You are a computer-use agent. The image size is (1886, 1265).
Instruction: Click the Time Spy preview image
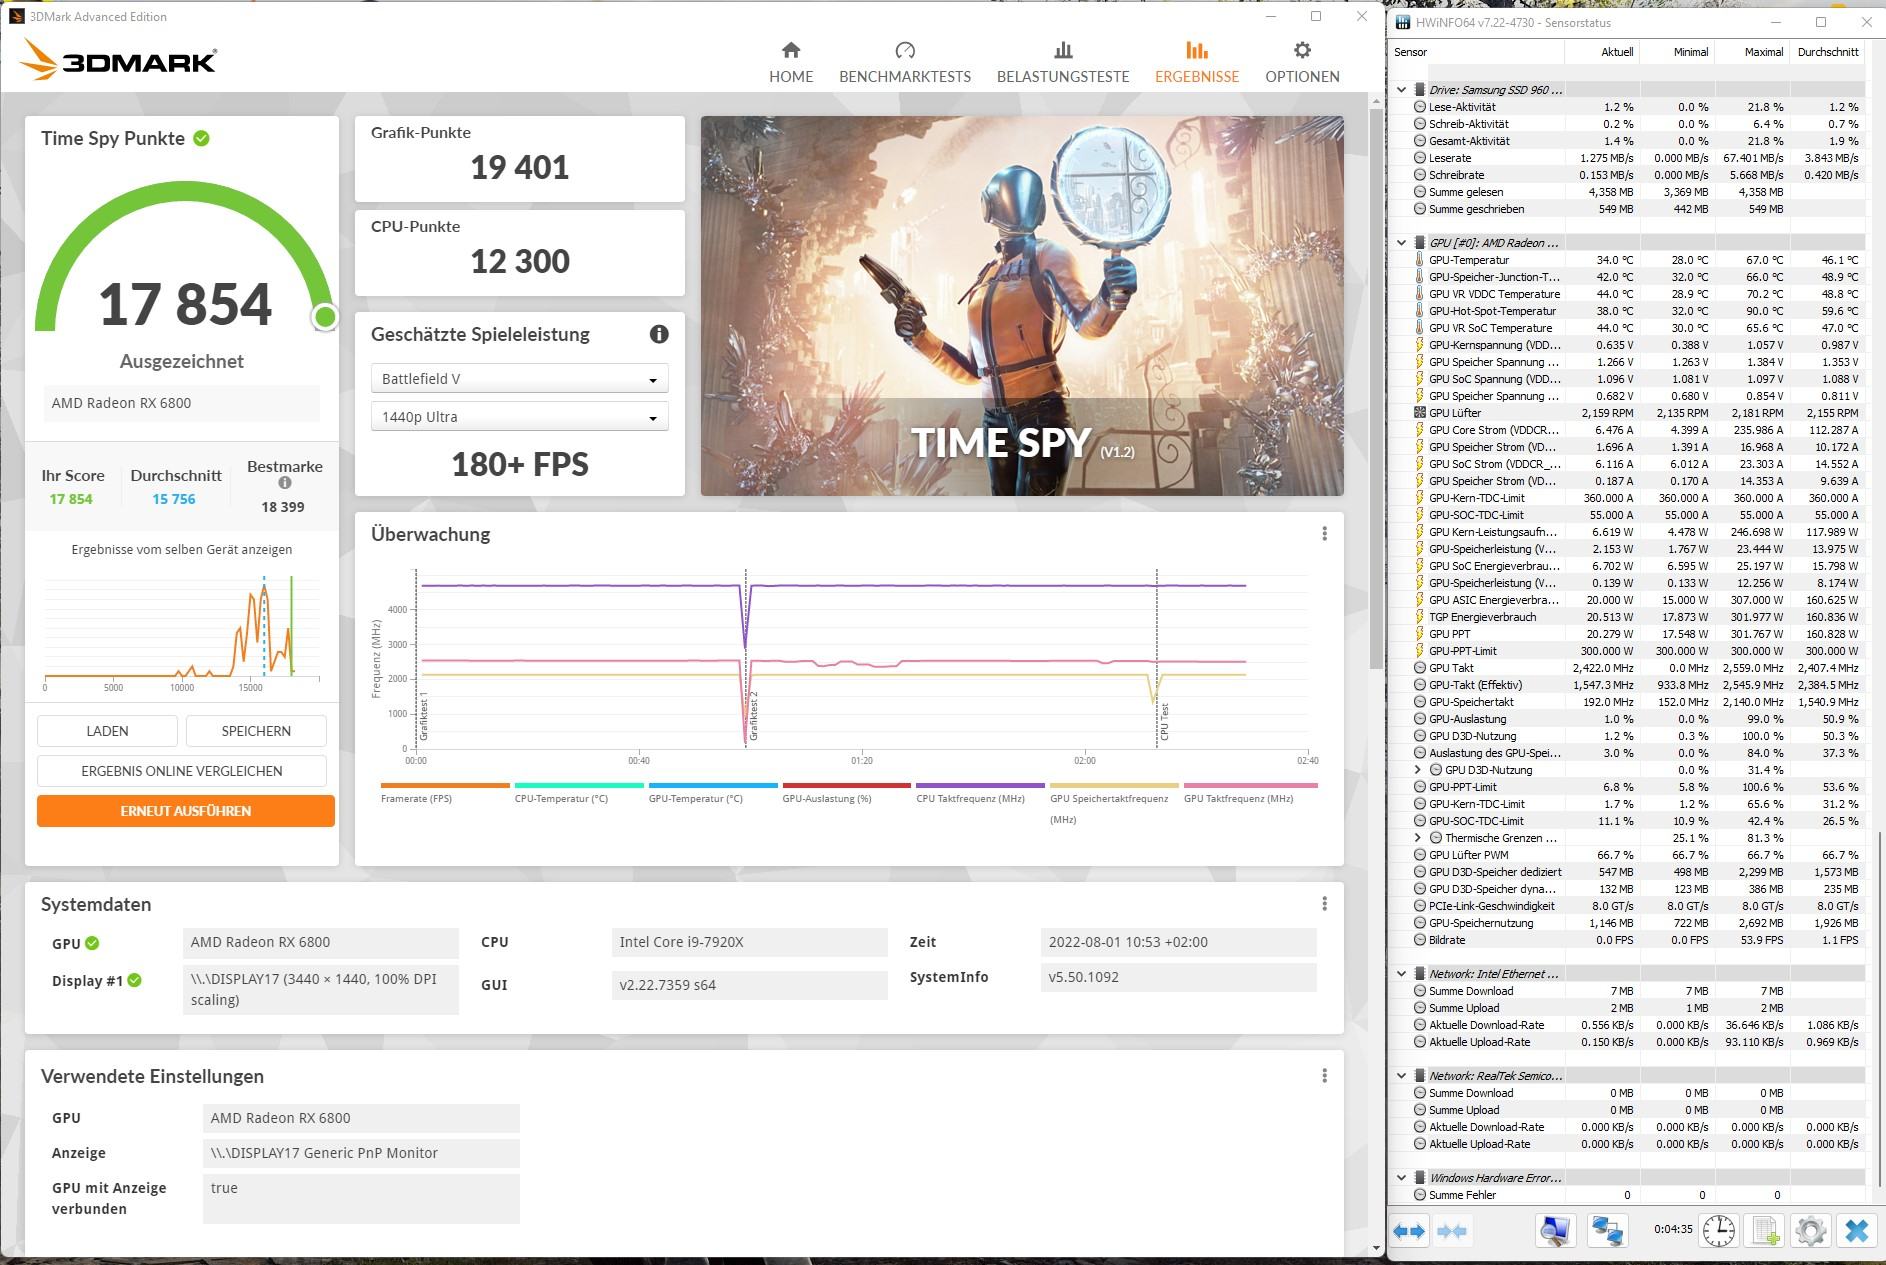[x=1022, y=306]
